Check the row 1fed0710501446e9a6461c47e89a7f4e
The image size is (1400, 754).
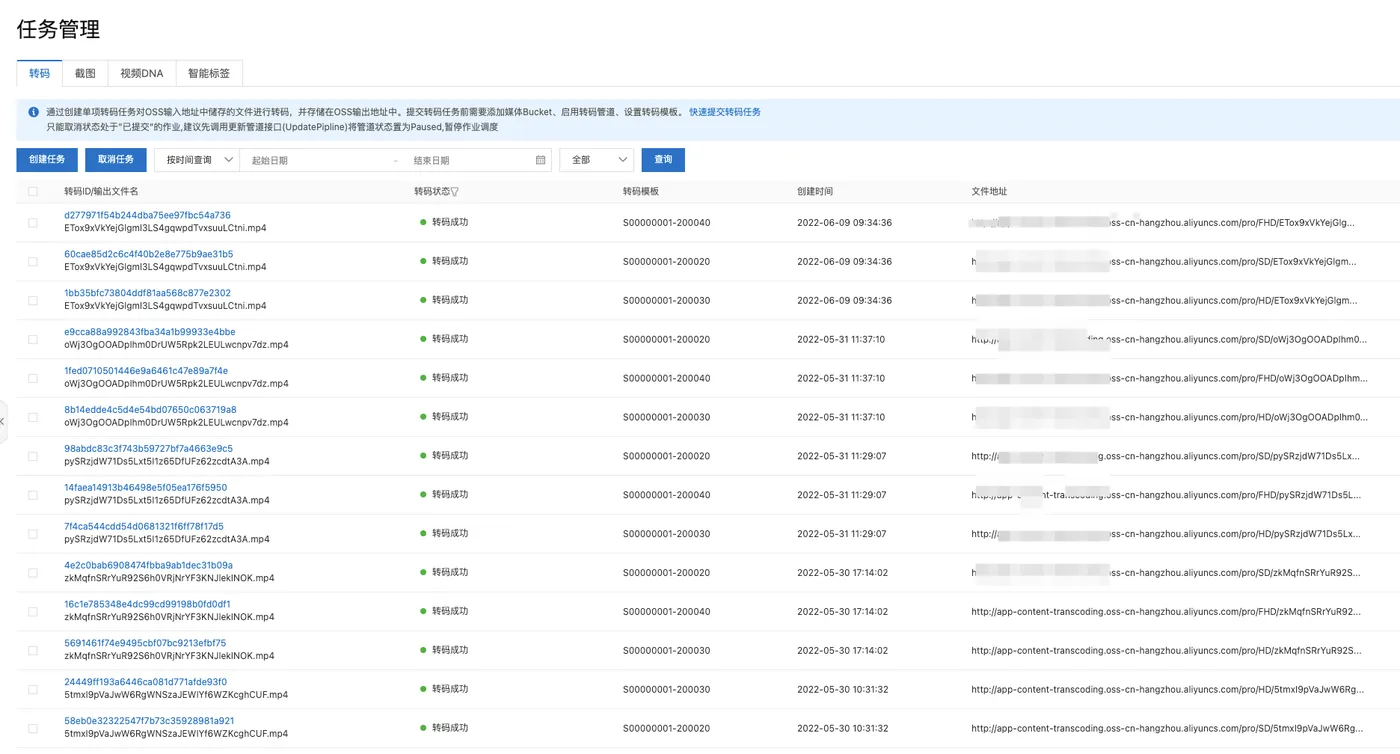(x=33, y=378)
